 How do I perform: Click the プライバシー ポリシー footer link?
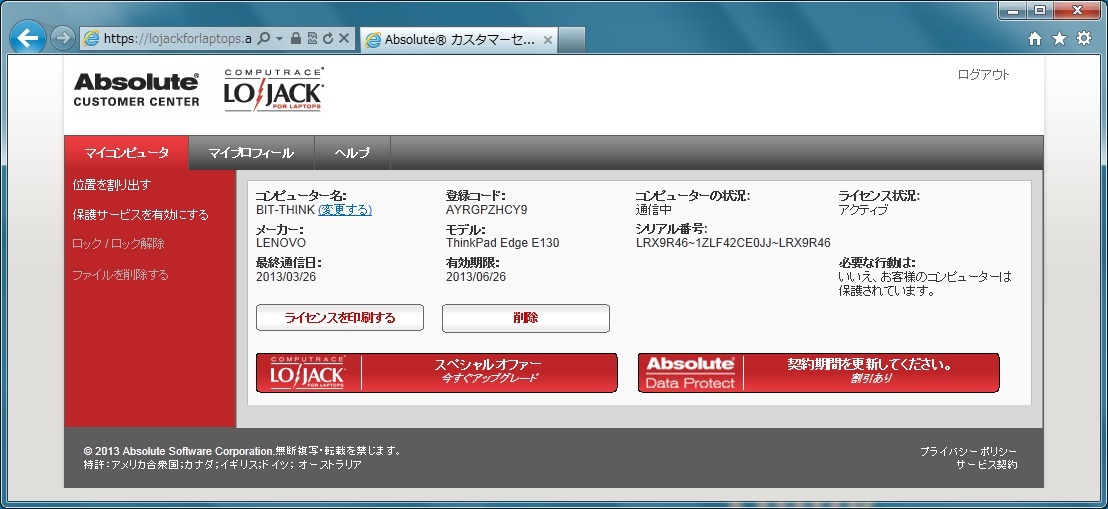(x=968, y=451)
